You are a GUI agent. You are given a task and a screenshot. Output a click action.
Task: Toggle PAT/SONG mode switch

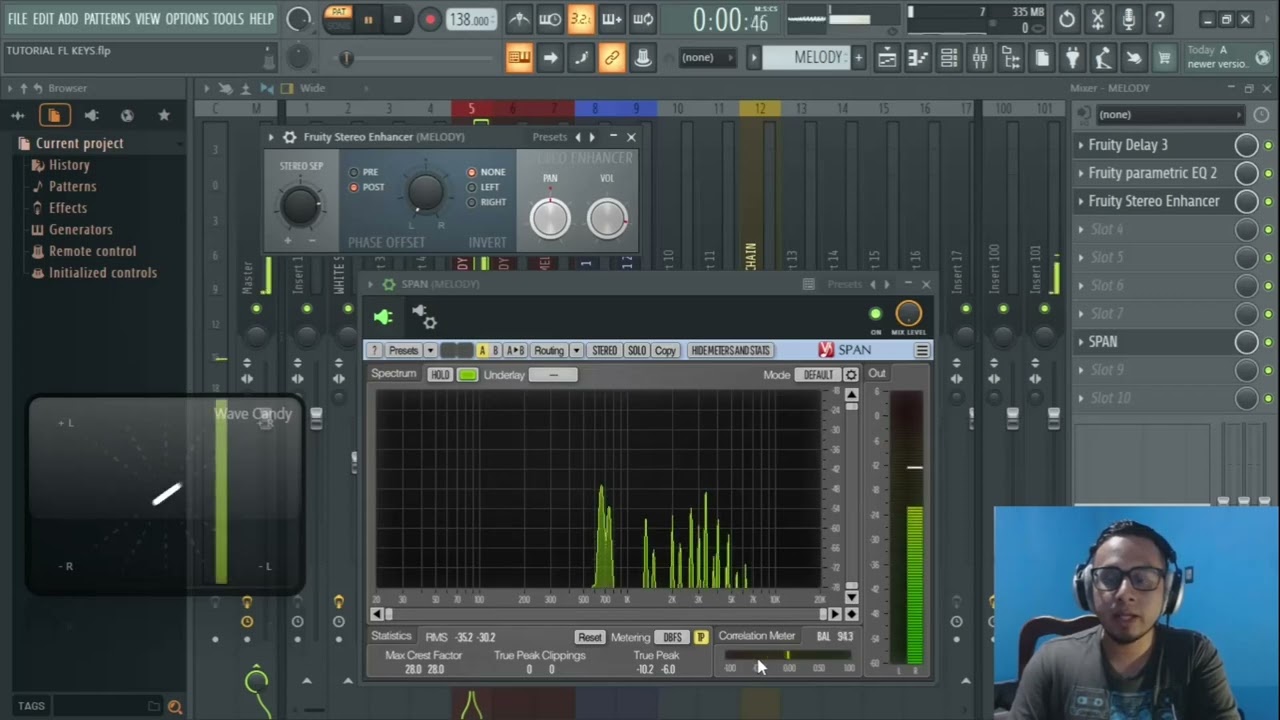point(338,19)
